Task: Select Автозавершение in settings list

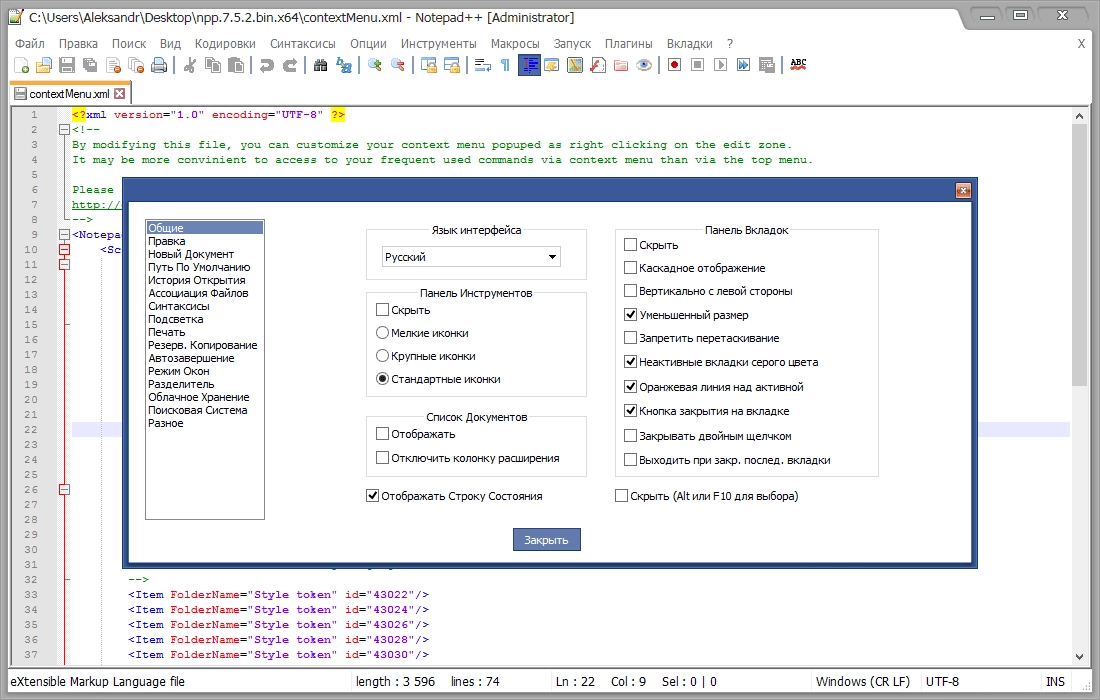Action: pos(191,358)
